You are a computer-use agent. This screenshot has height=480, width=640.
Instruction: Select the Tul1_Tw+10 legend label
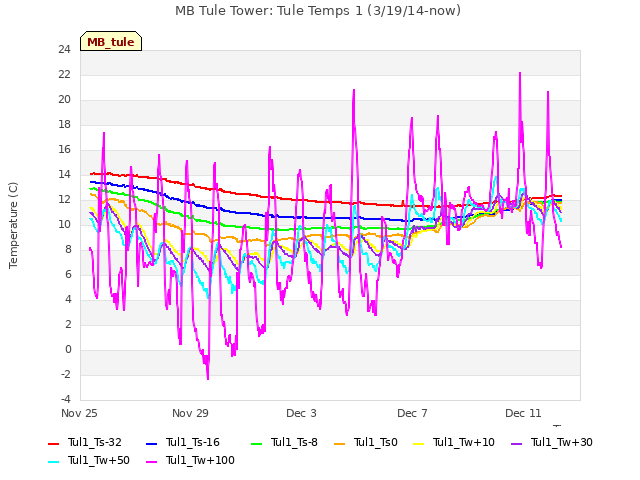pos(464,442)
